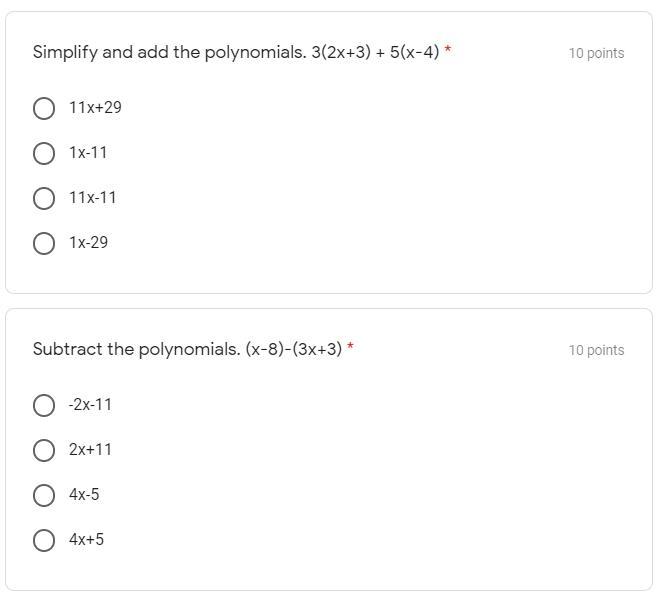Pick the 1x-29 radio circle
This screenshot has height=597, width=665.
(x=44, y=243)
